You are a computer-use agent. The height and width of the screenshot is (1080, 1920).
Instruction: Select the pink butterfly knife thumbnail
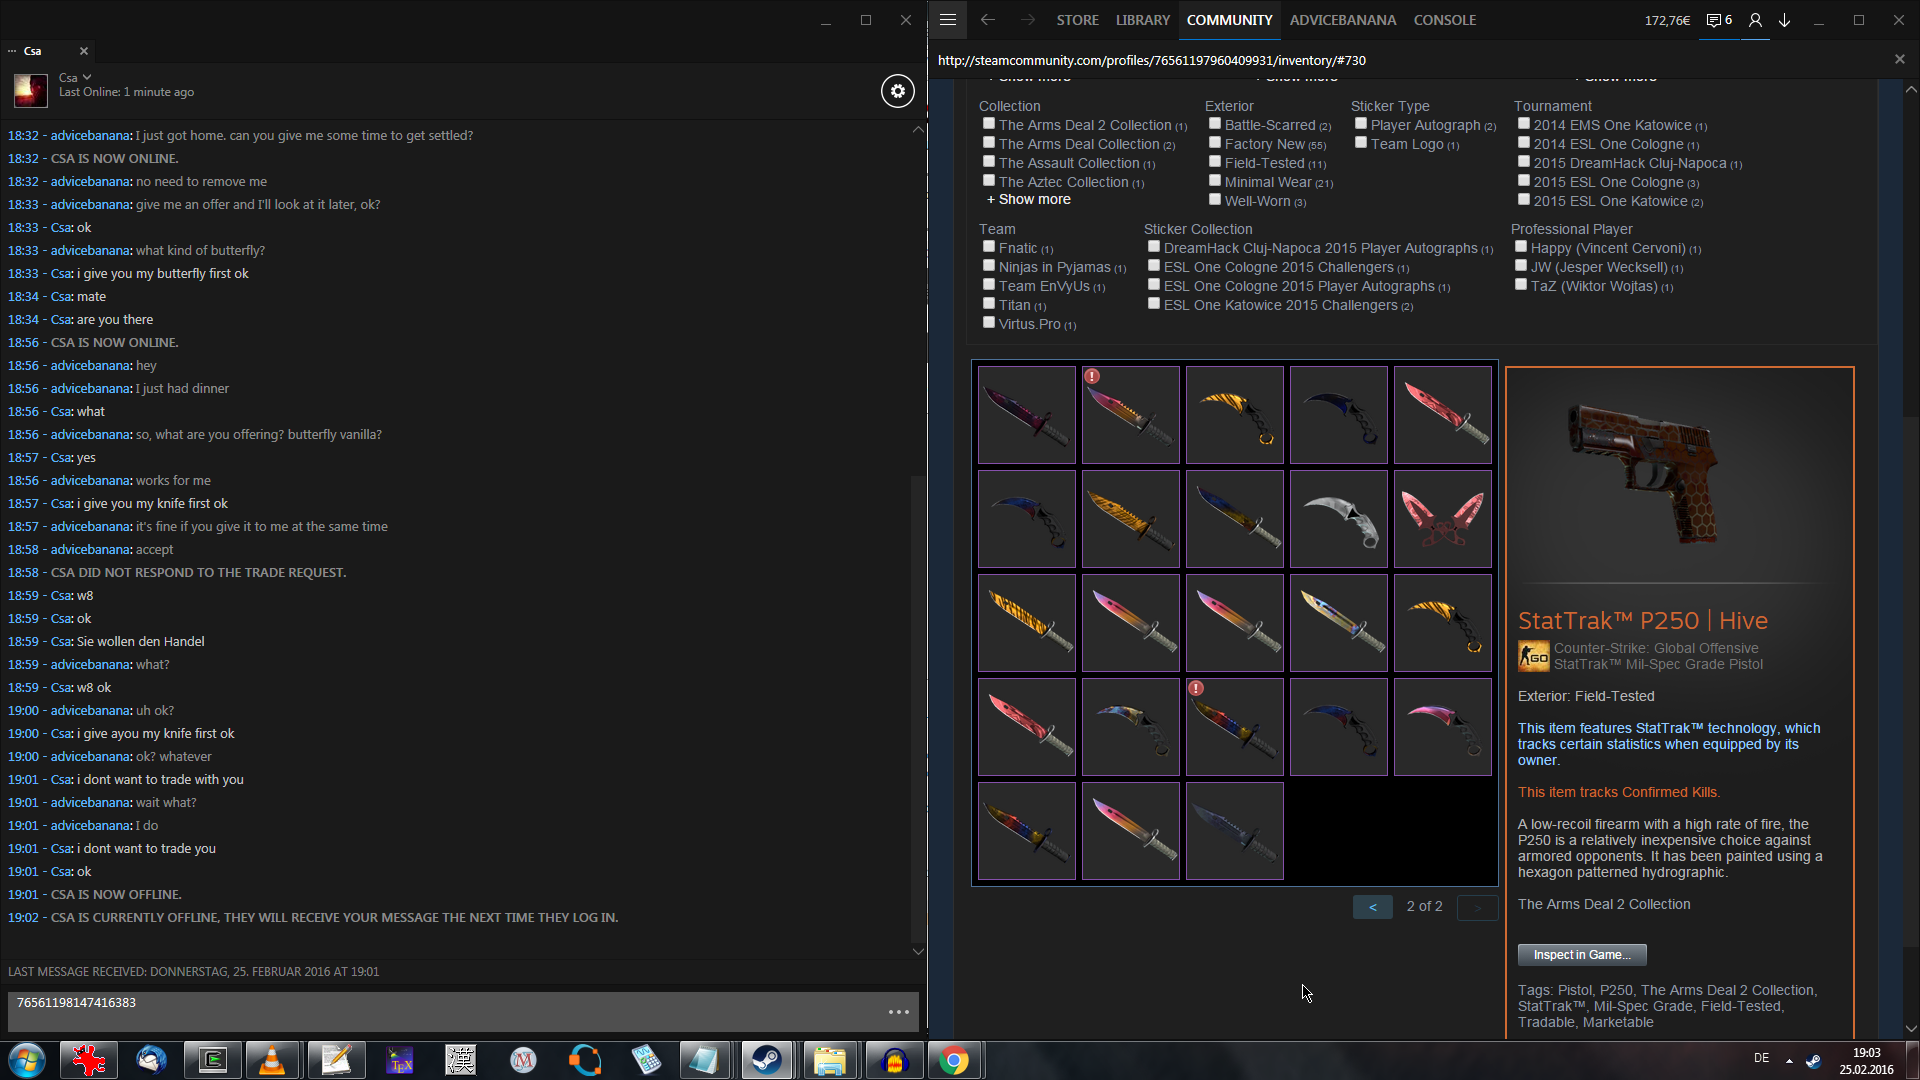(1442, 519)
